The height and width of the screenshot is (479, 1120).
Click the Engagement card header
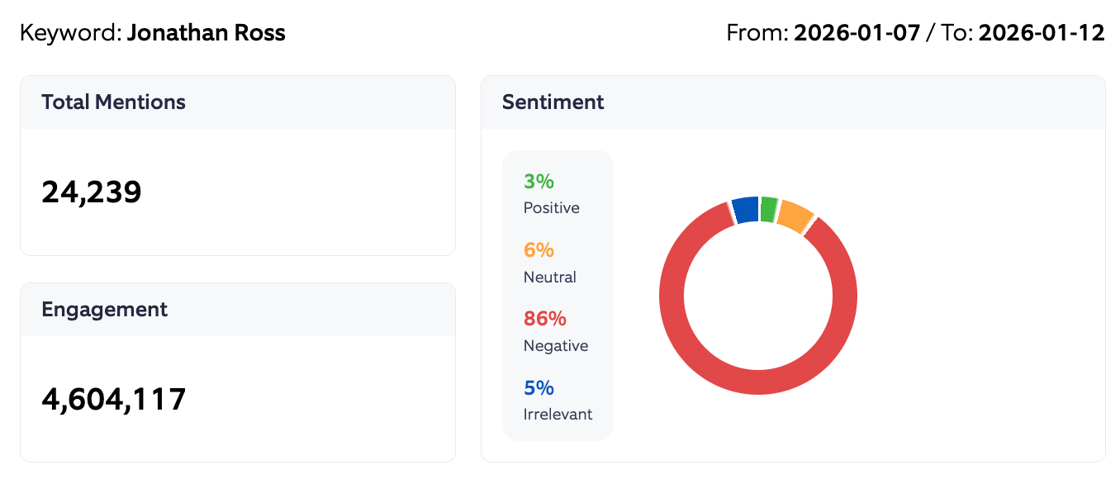click(104, 309)
